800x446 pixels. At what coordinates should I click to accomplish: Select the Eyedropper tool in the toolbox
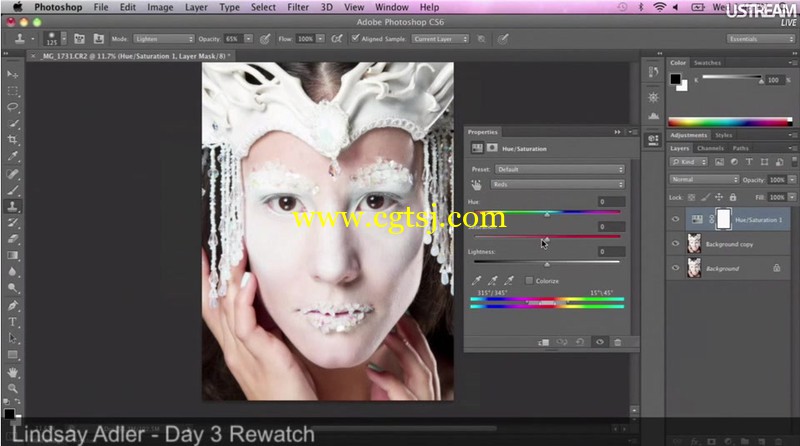13,156
